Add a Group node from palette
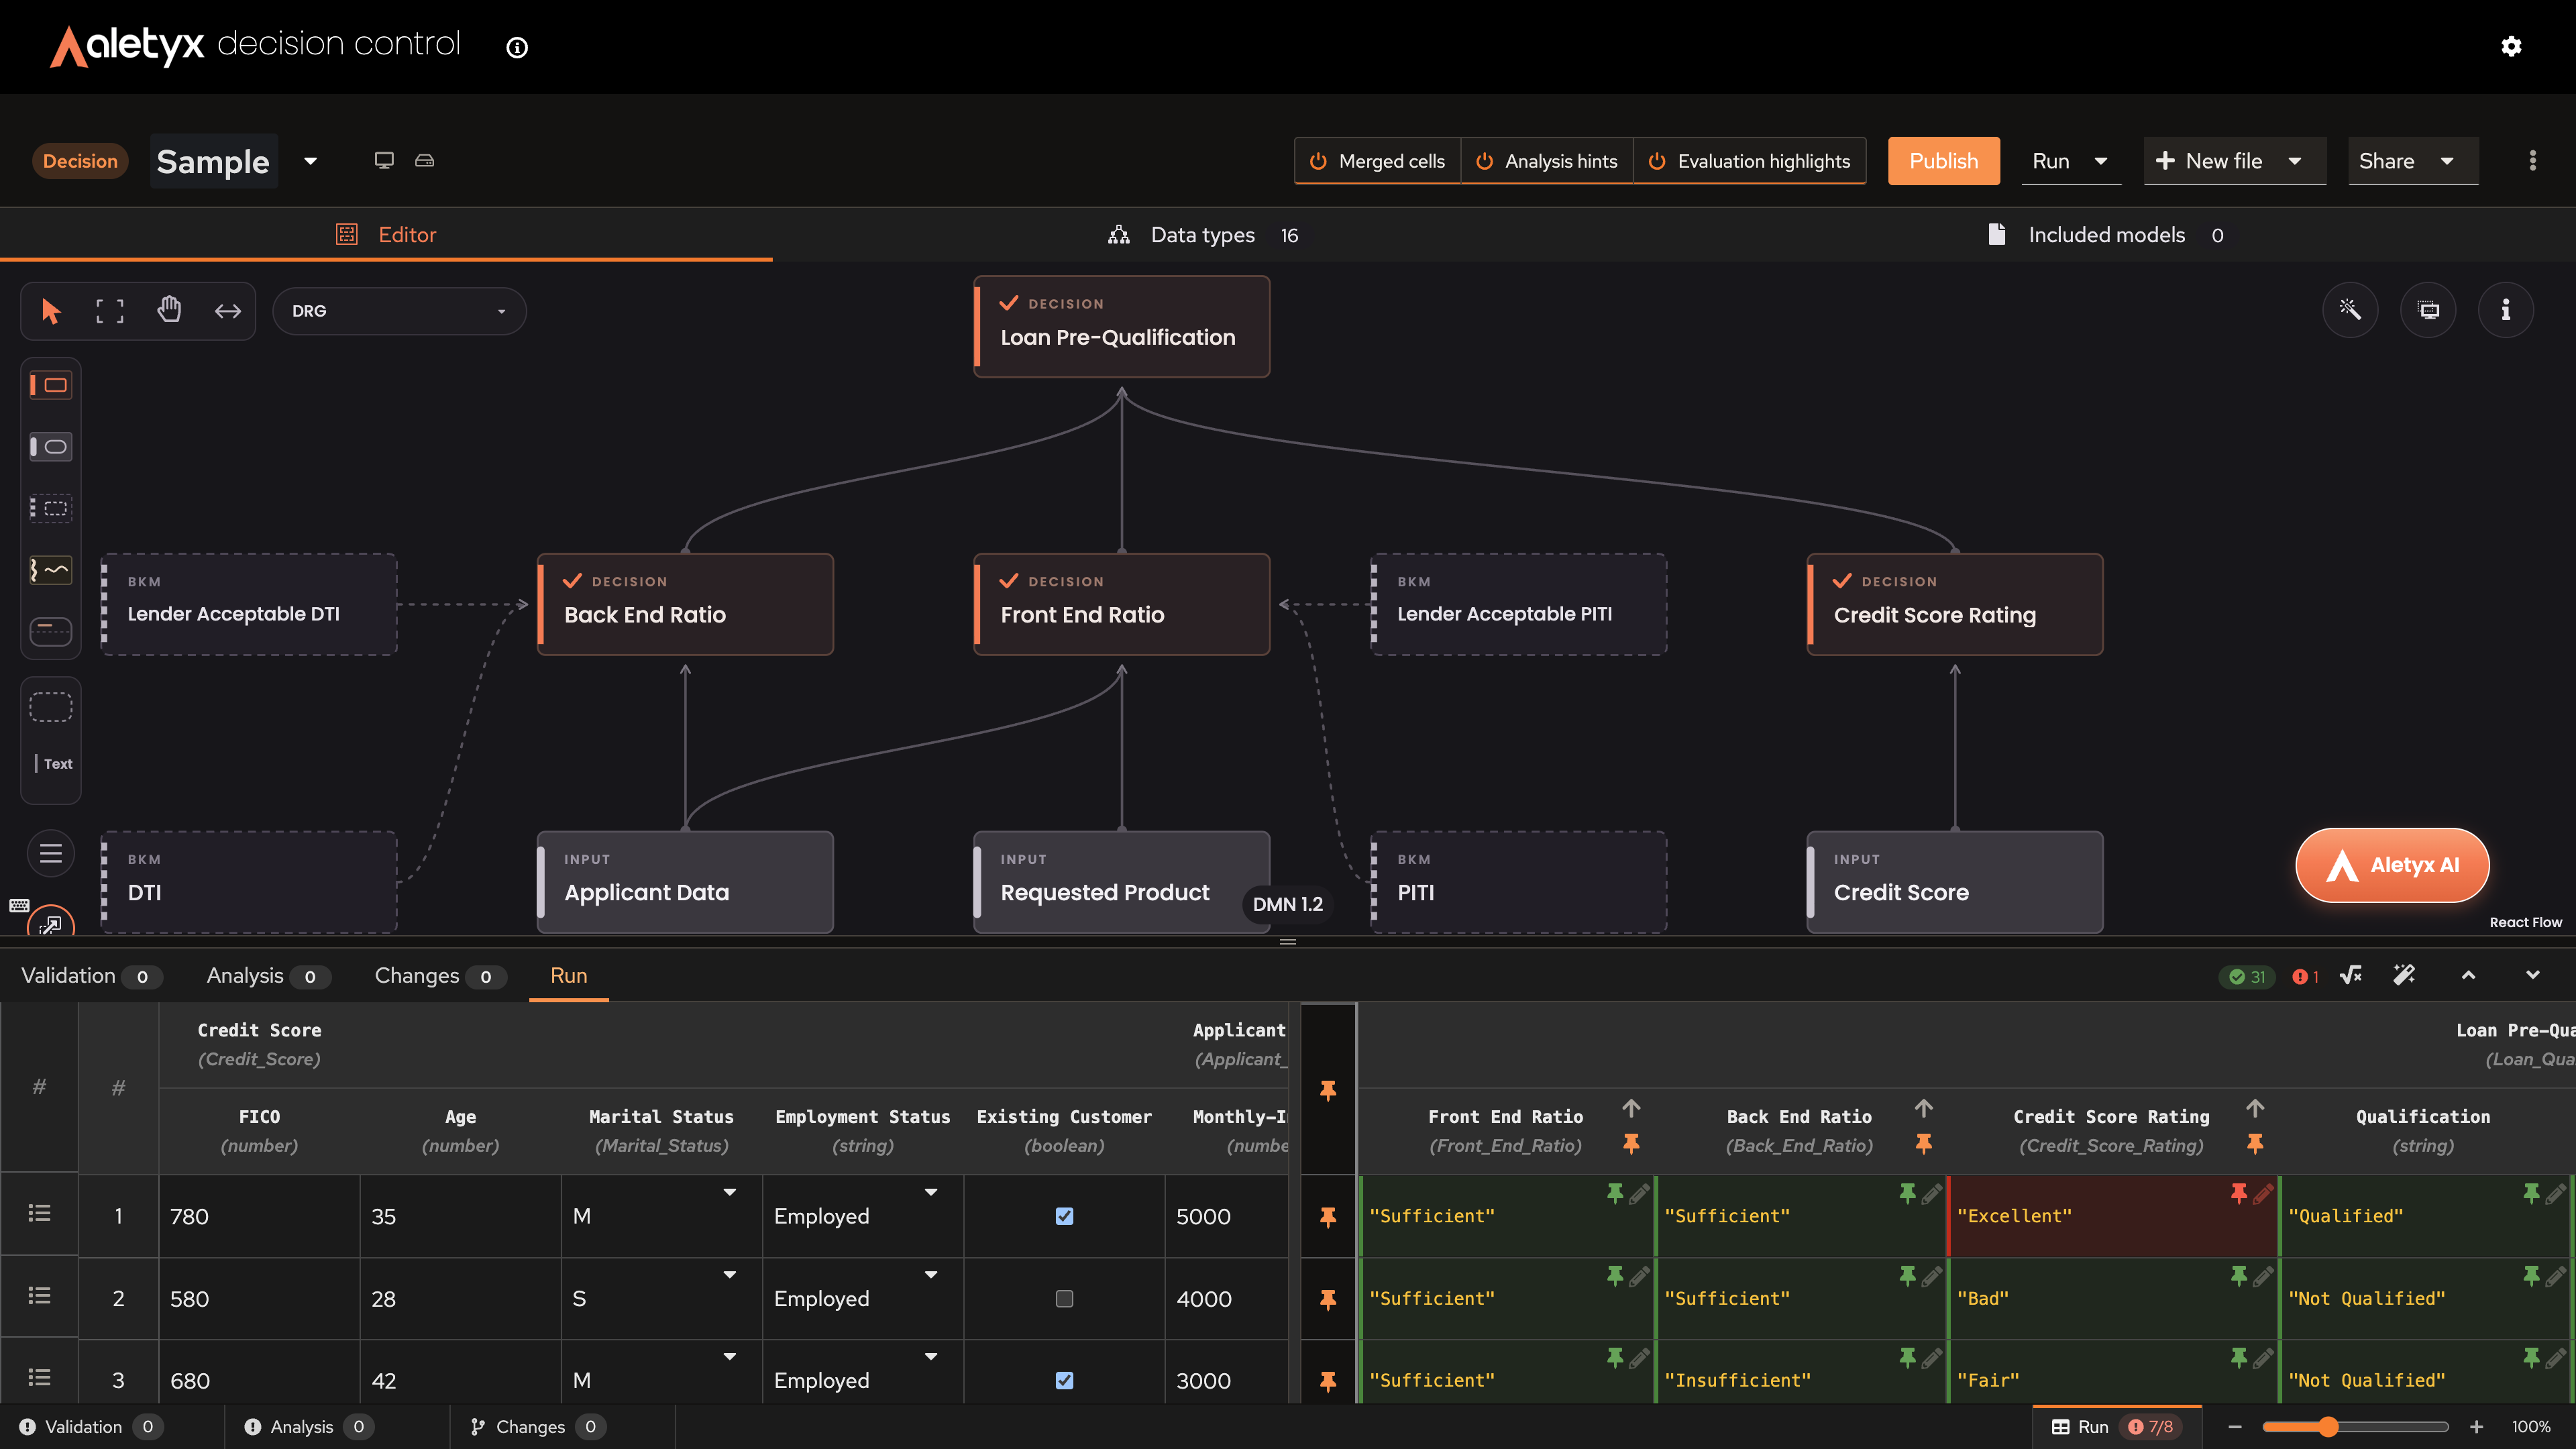Image resolution: width=2576 pixels, height=1449 pixels. pyautogui.click(x=50, y=707)
